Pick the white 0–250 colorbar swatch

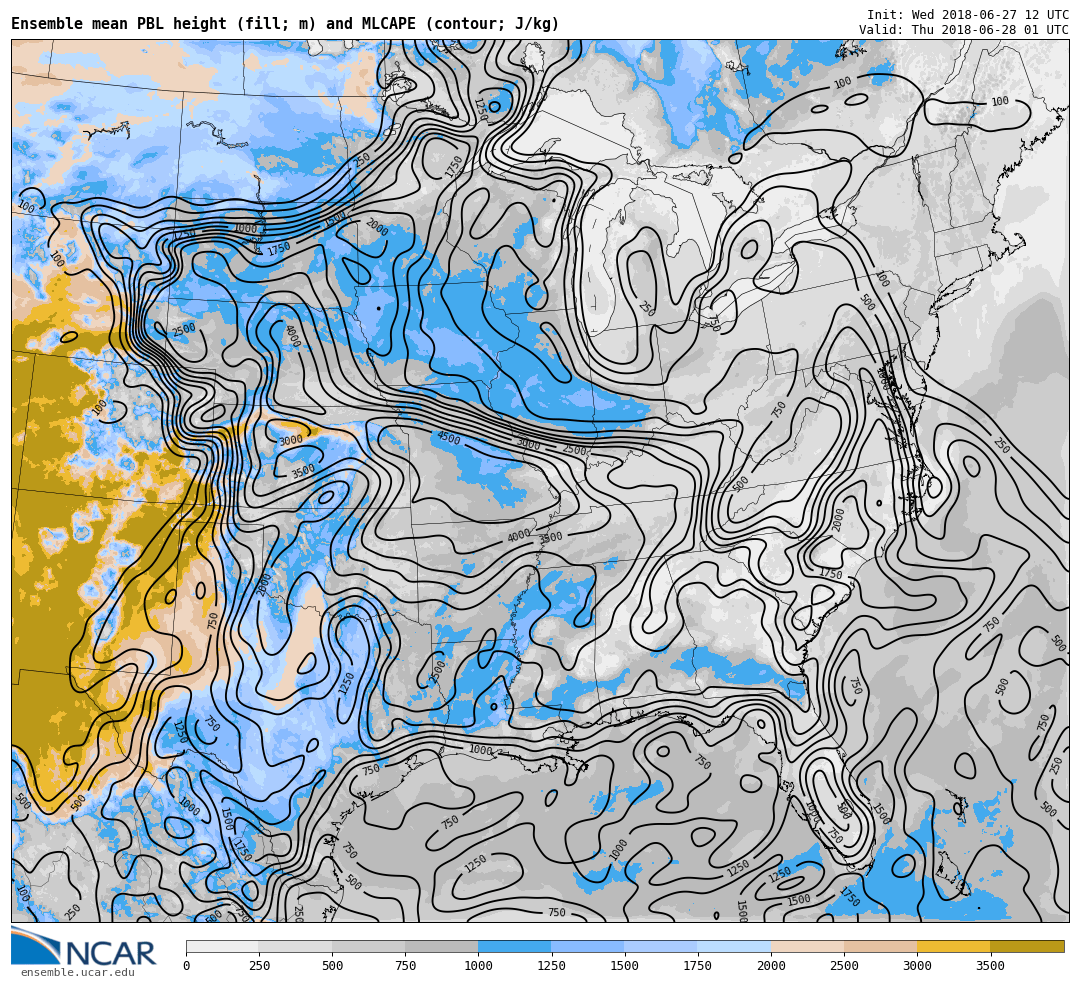[222, 946]
